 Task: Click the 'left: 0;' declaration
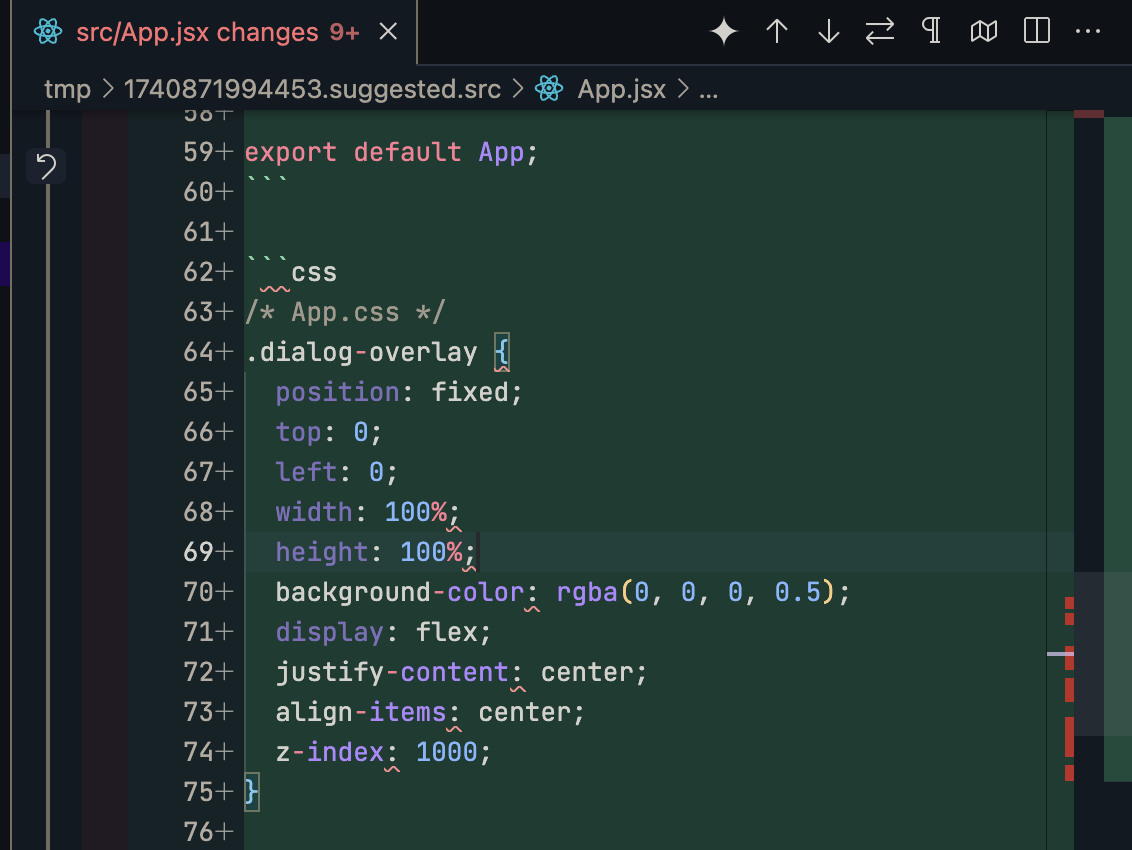[x=336, y=472]
